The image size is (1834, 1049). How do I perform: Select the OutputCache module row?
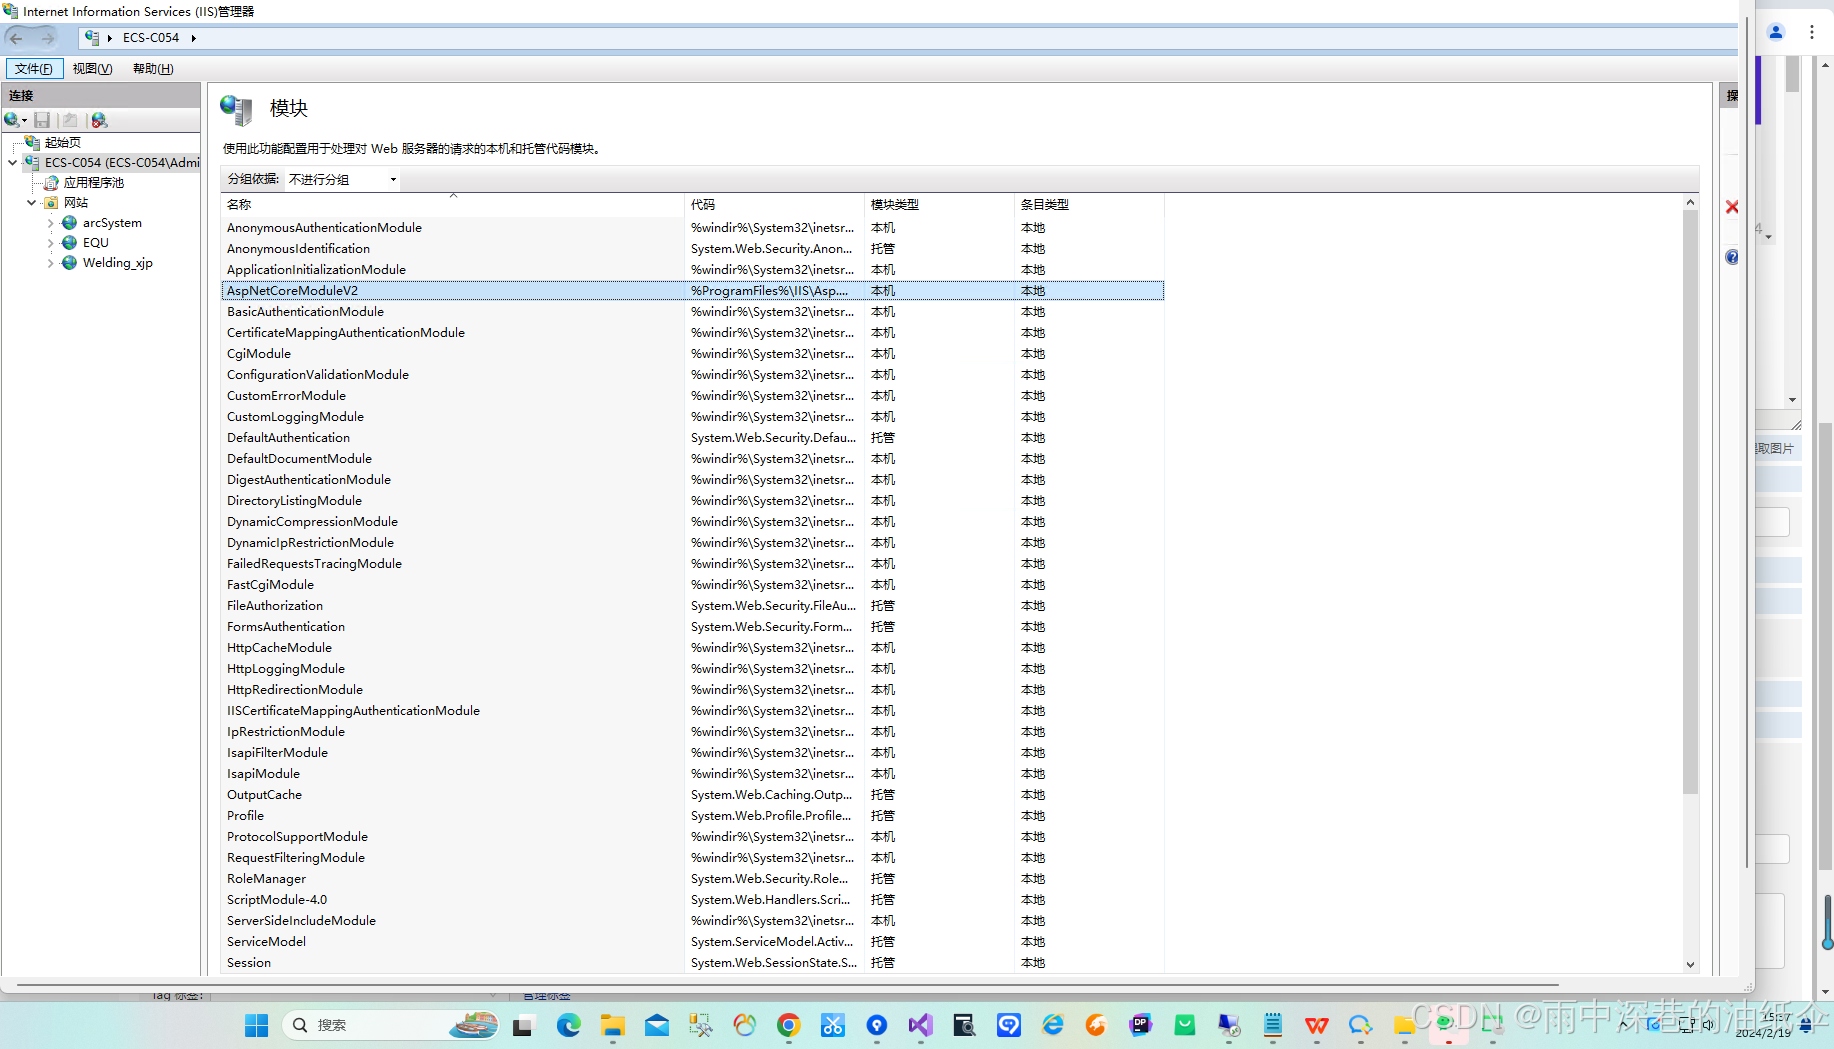(692, 795)
